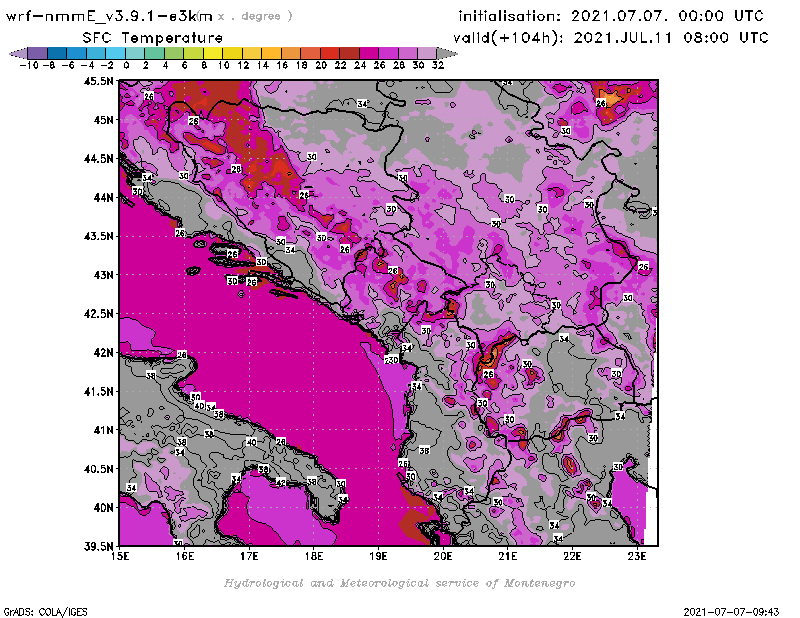Click the 'initialisation: 2021.07.07. 00:00 UTC' text

(611, 16)
